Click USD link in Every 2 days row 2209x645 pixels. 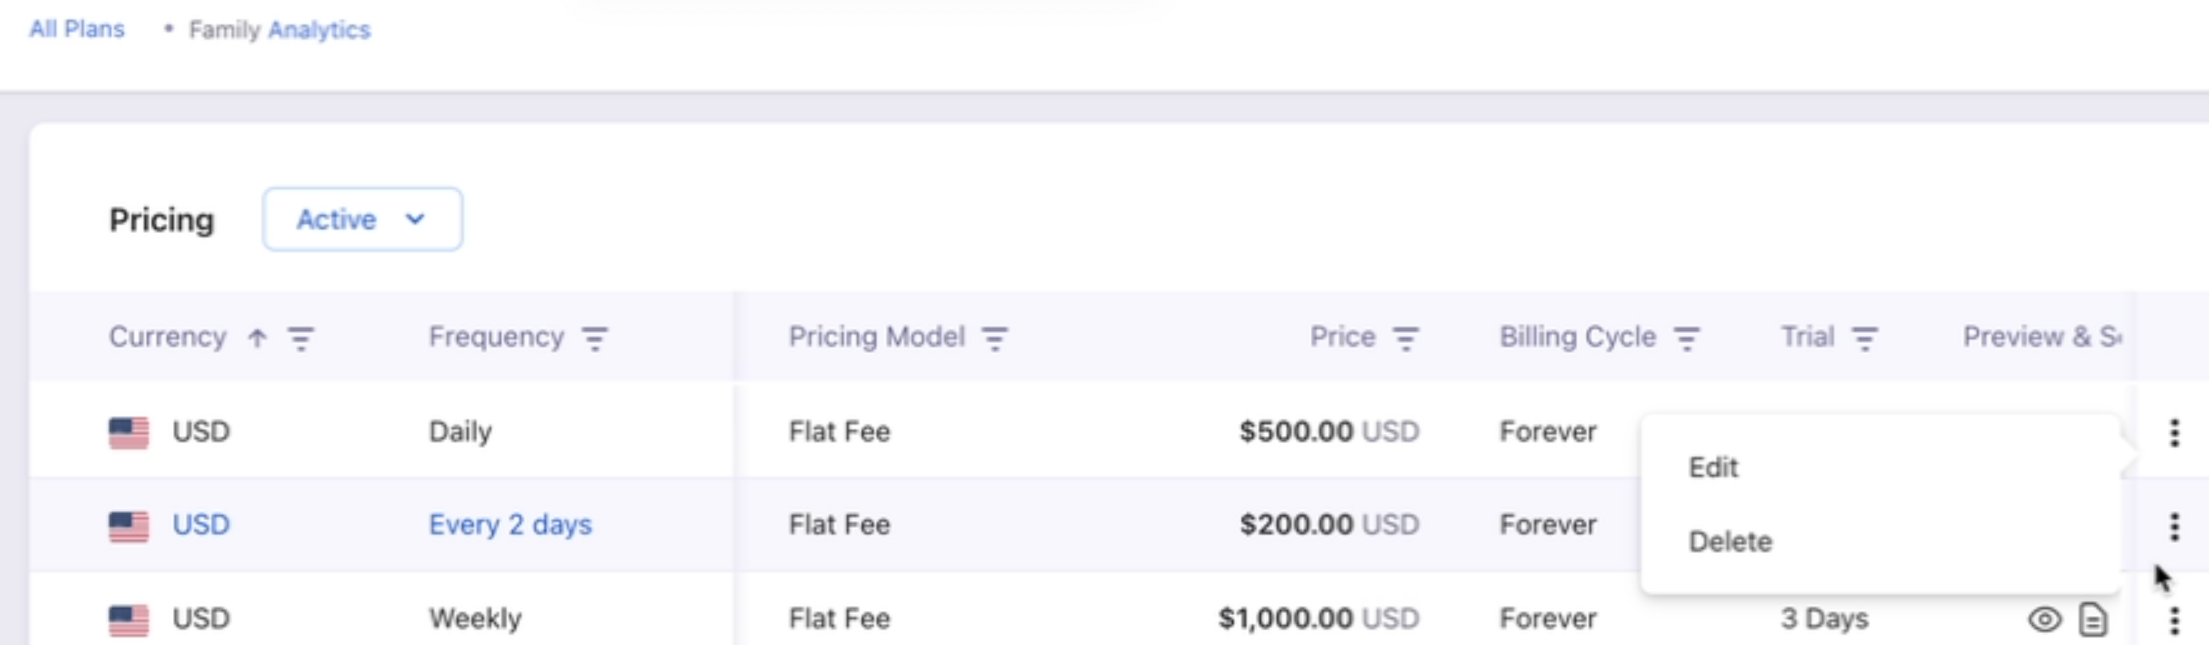[201, 524]
